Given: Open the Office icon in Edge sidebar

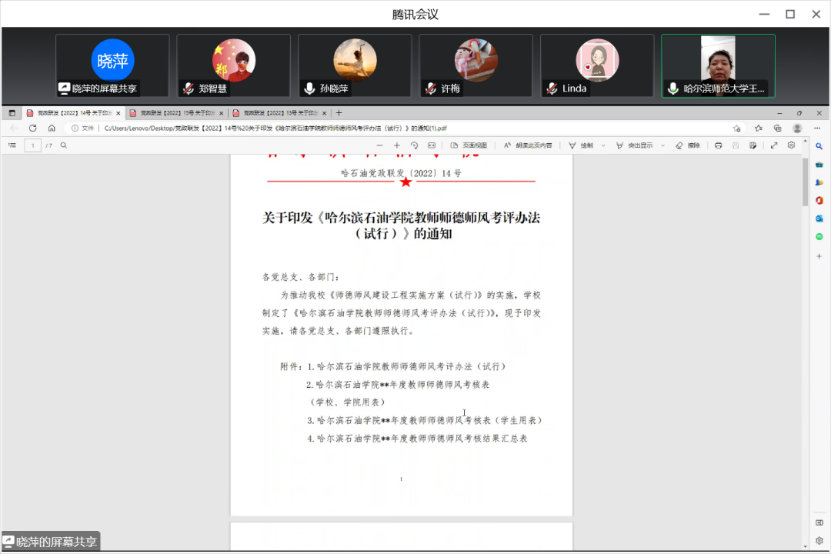Looking at the screenshot, I should (819, 200).
